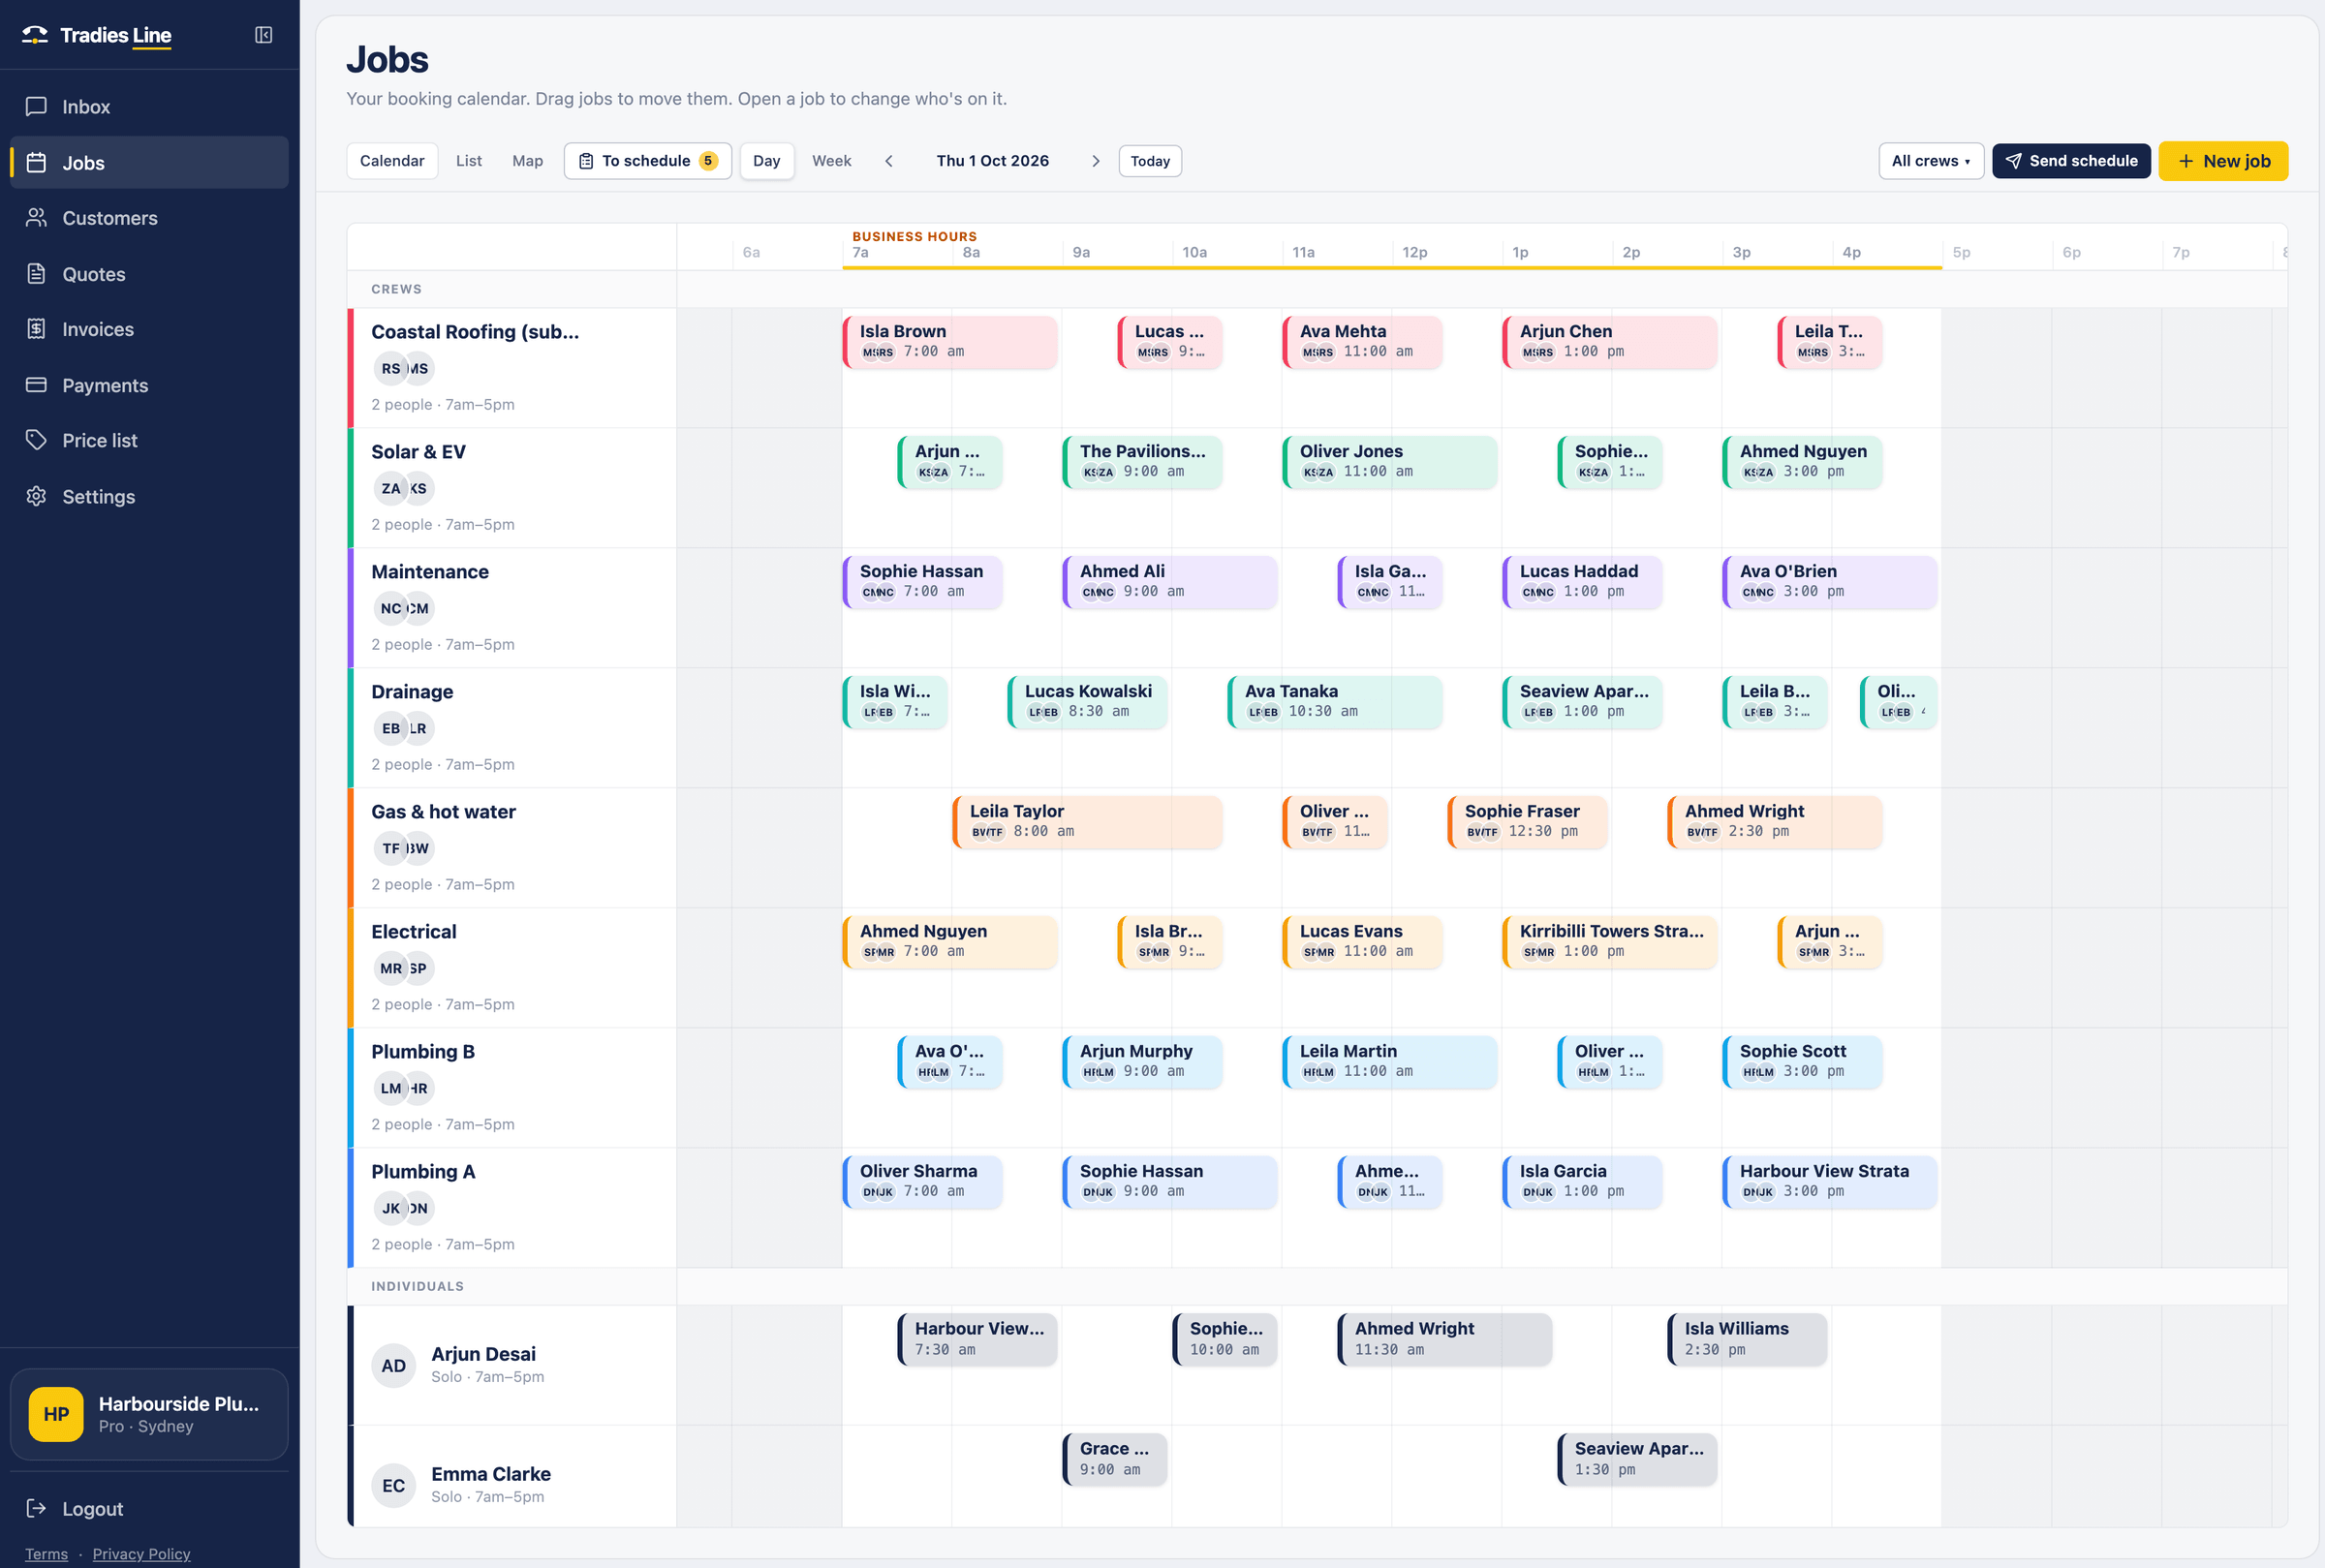Open Lucas Kowalski 8:30 am job
Screen dimensions: 2325x1568
1087,702
